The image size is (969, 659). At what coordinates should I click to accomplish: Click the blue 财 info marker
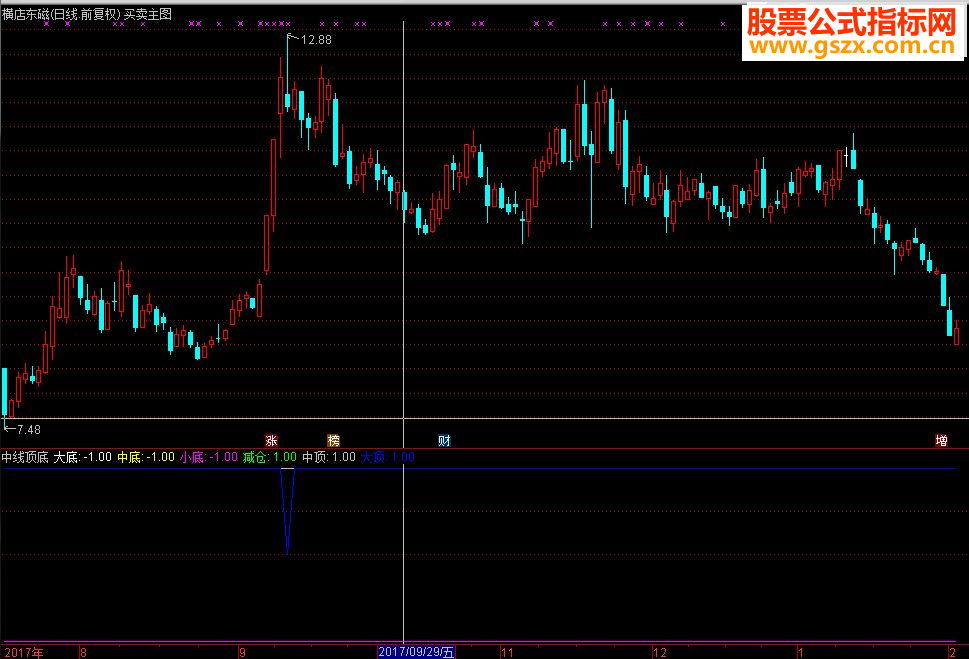(444, 441)
